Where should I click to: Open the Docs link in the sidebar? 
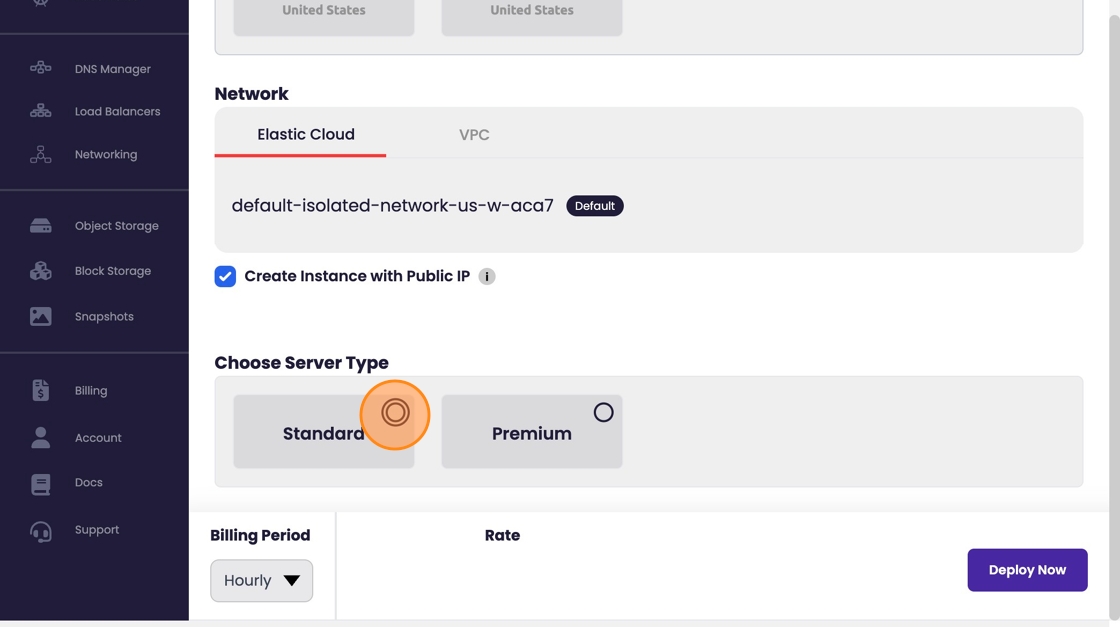coord(88,483)
